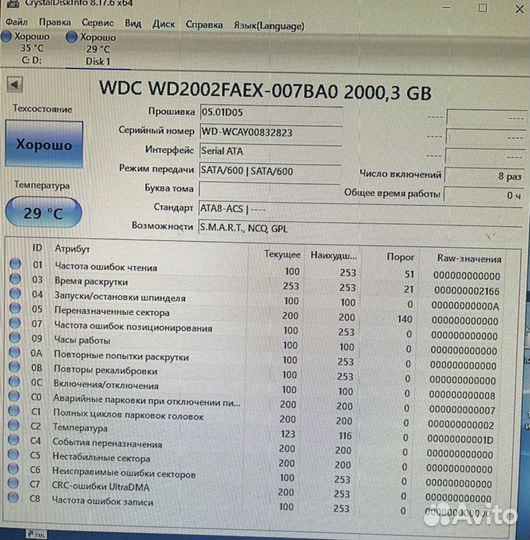Click status icon for attribute 01
The width and height of the screenshot is (530, 540).
pyautogui.click(x=15, y=264)
